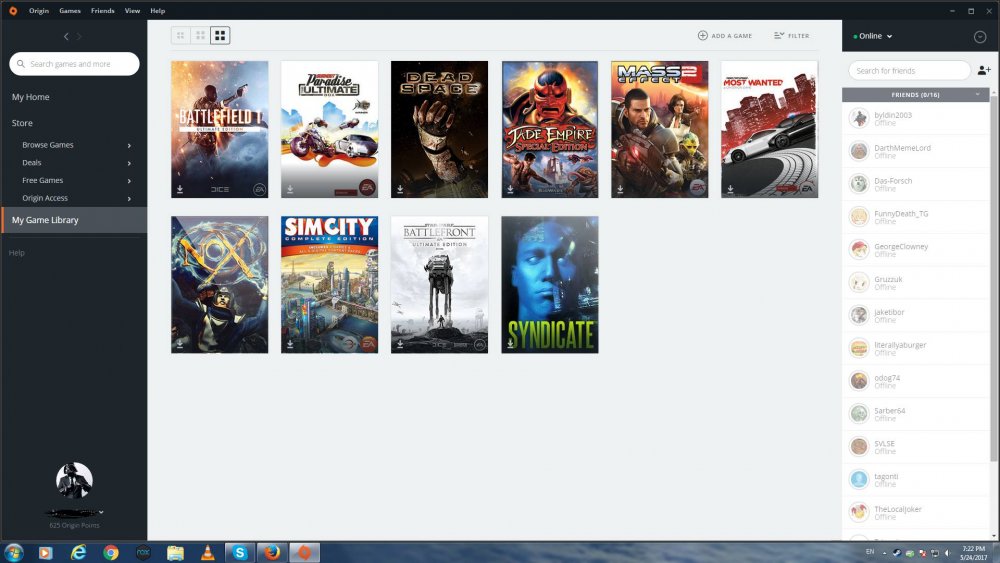Click download icon on Jade Empire

click(510, 189)
